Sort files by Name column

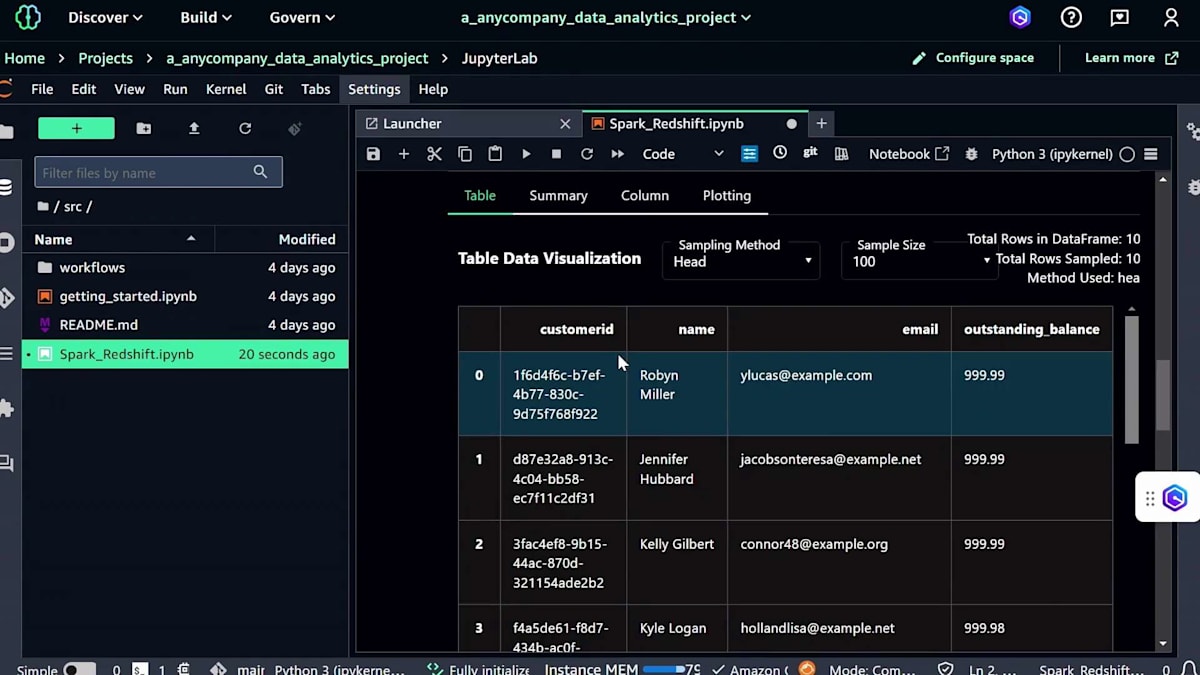pyautogui.click(x=118, y=239)
